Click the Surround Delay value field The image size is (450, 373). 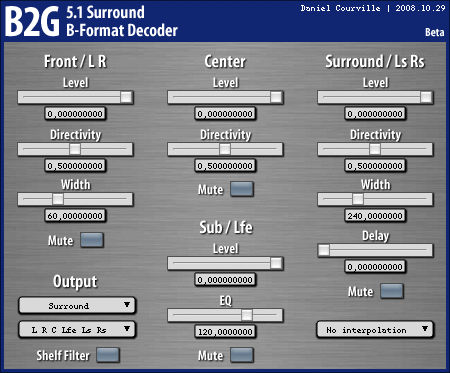(x=375, y=267)
